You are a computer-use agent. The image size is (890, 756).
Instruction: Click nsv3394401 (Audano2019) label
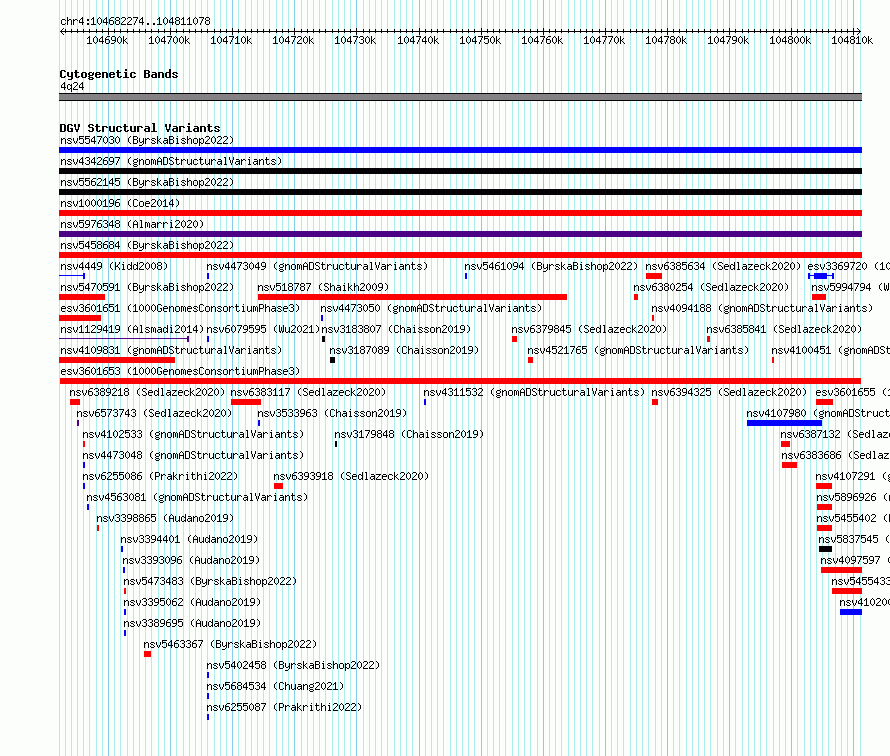tap(189, 539)
